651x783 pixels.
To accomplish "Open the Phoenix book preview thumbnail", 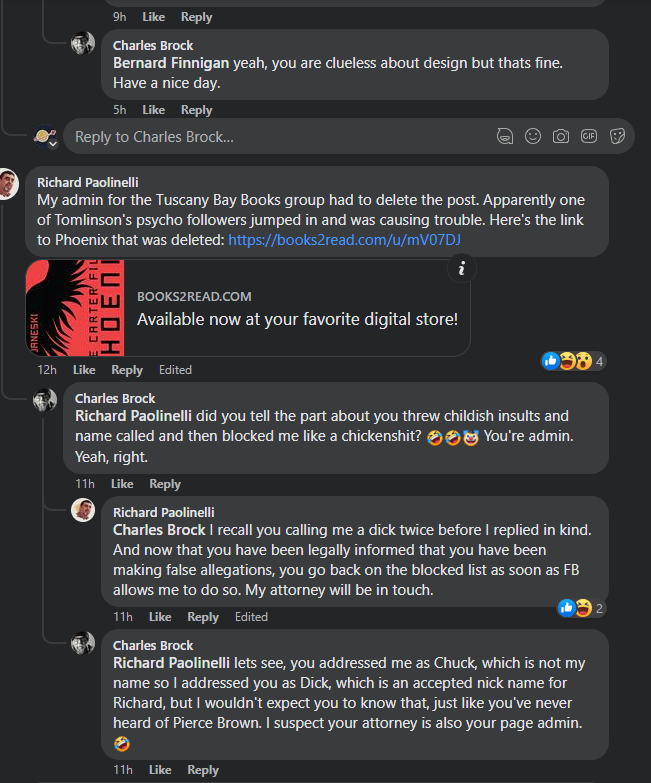I will (76, 308).
